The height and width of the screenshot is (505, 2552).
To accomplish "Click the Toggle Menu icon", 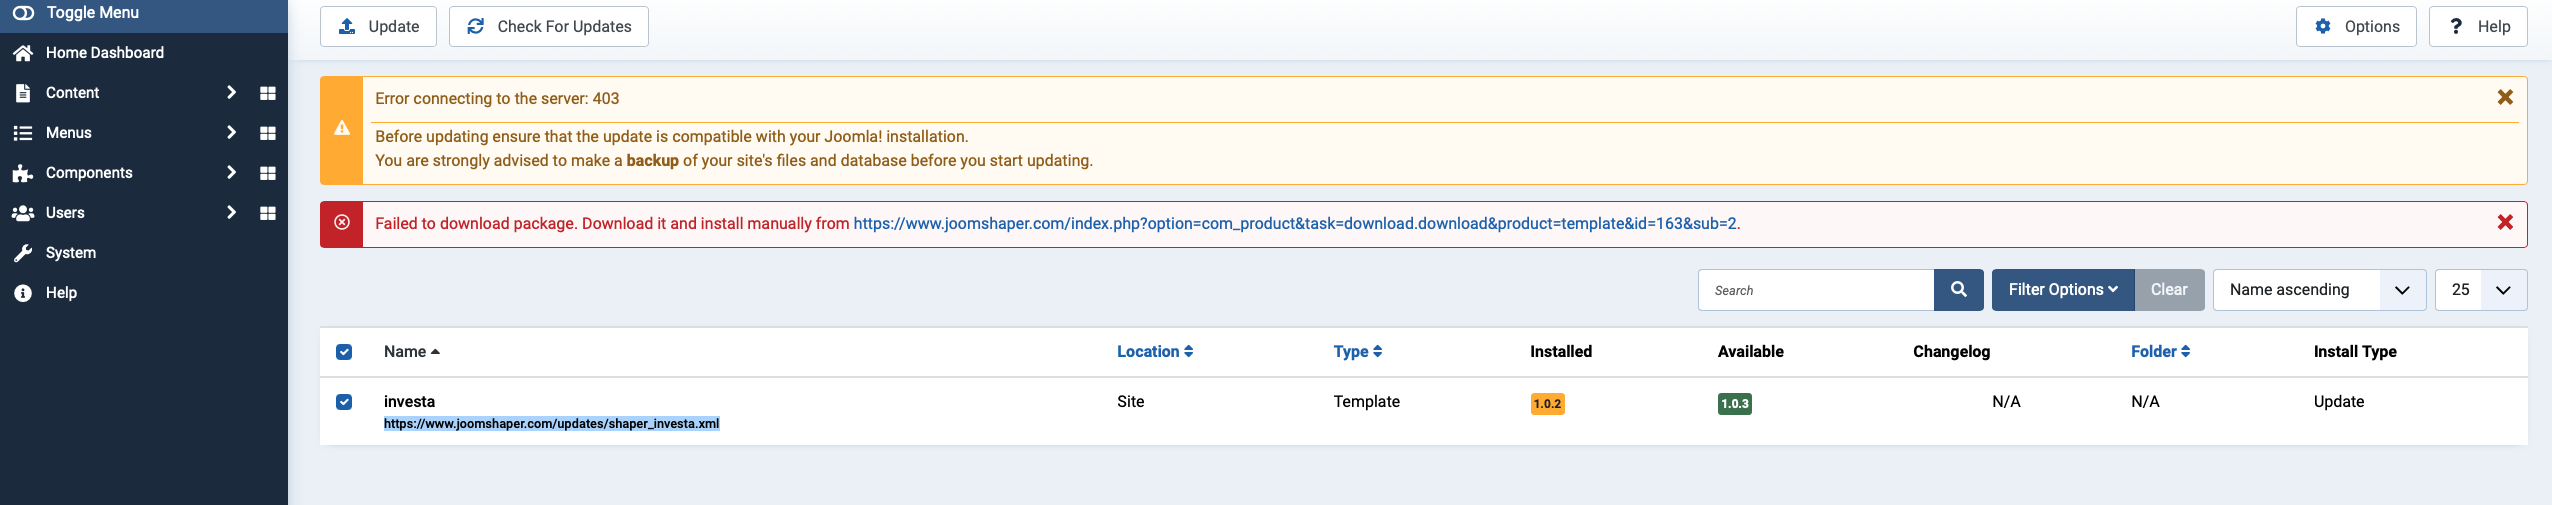I will coord(23,13).
